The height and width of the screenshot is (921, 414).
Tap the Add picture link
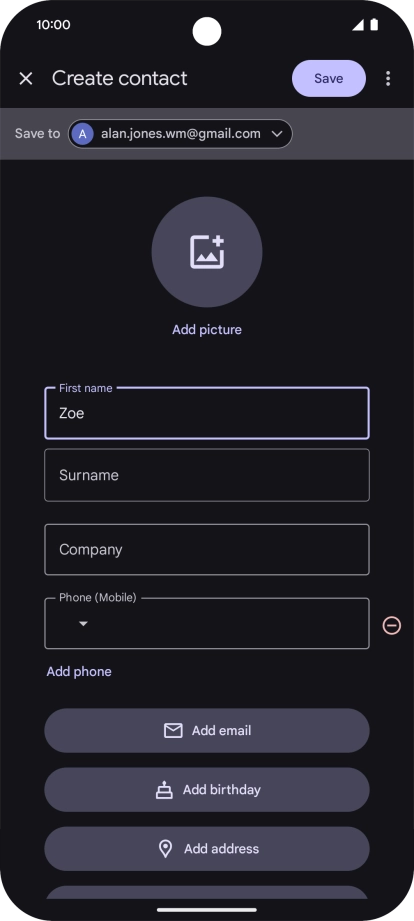tap(207, 330)
